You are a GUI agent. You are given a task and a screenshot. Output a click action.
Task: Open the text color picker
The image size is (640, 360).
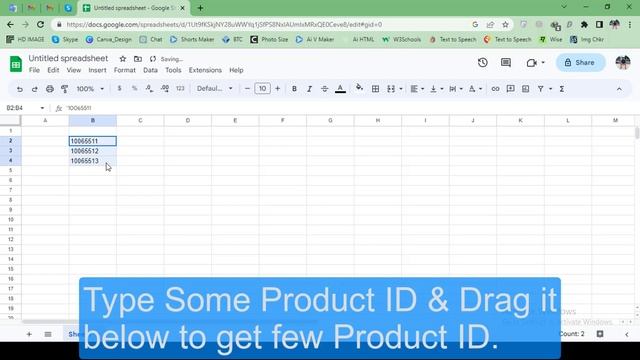coord(340,89)
